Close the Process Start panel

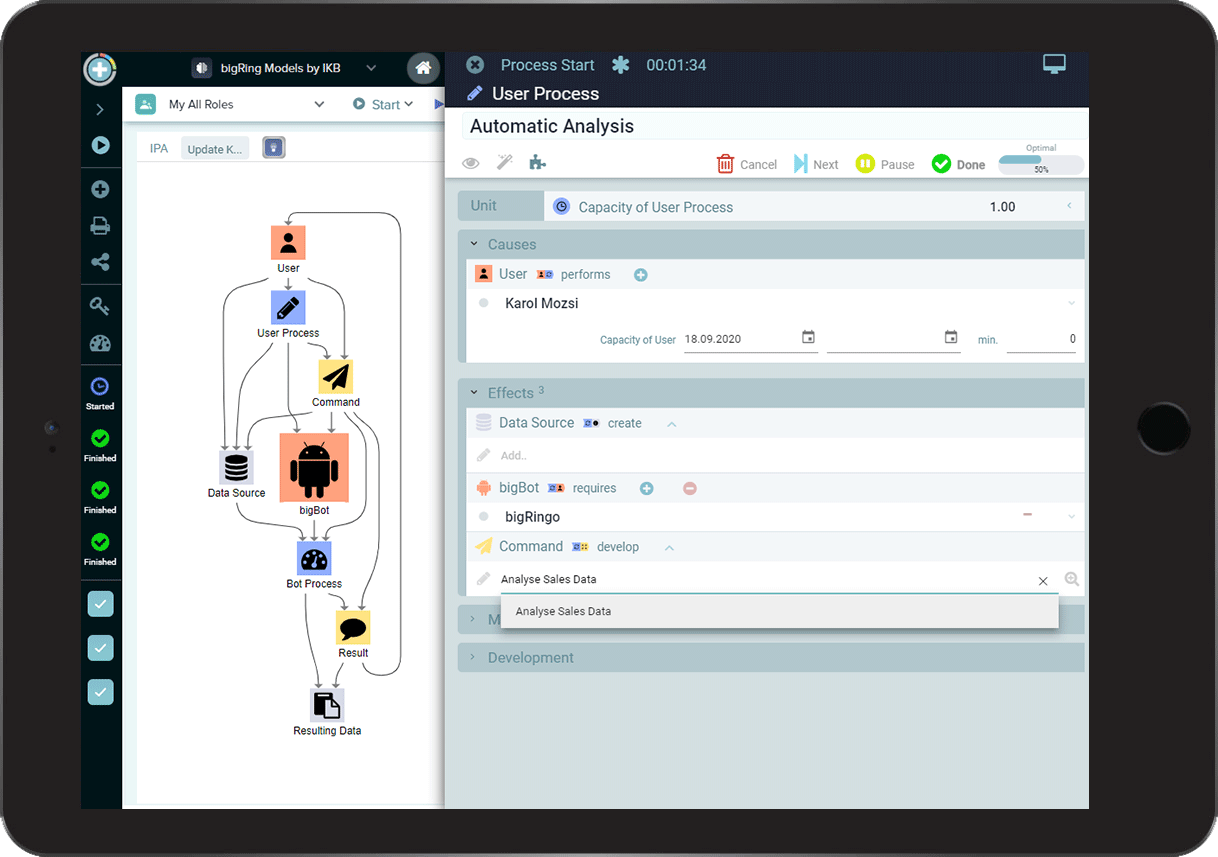475,65
